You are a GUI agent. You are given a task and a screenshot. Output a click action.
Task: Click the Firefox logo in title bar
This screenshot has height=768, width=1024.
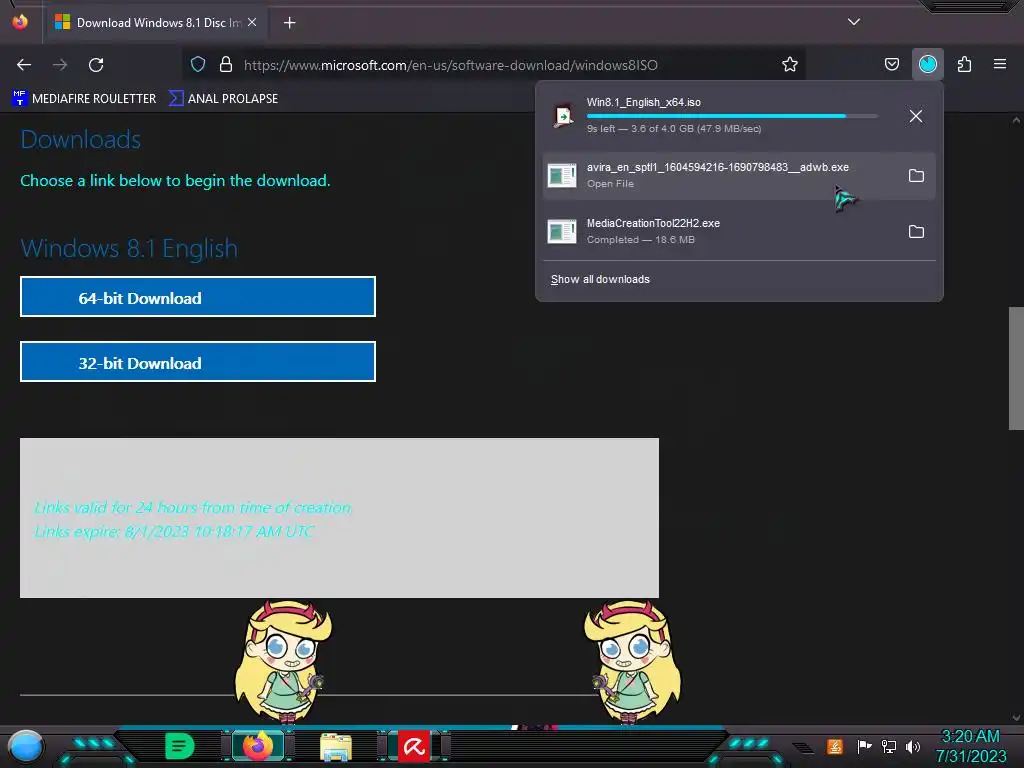[20, 22]
